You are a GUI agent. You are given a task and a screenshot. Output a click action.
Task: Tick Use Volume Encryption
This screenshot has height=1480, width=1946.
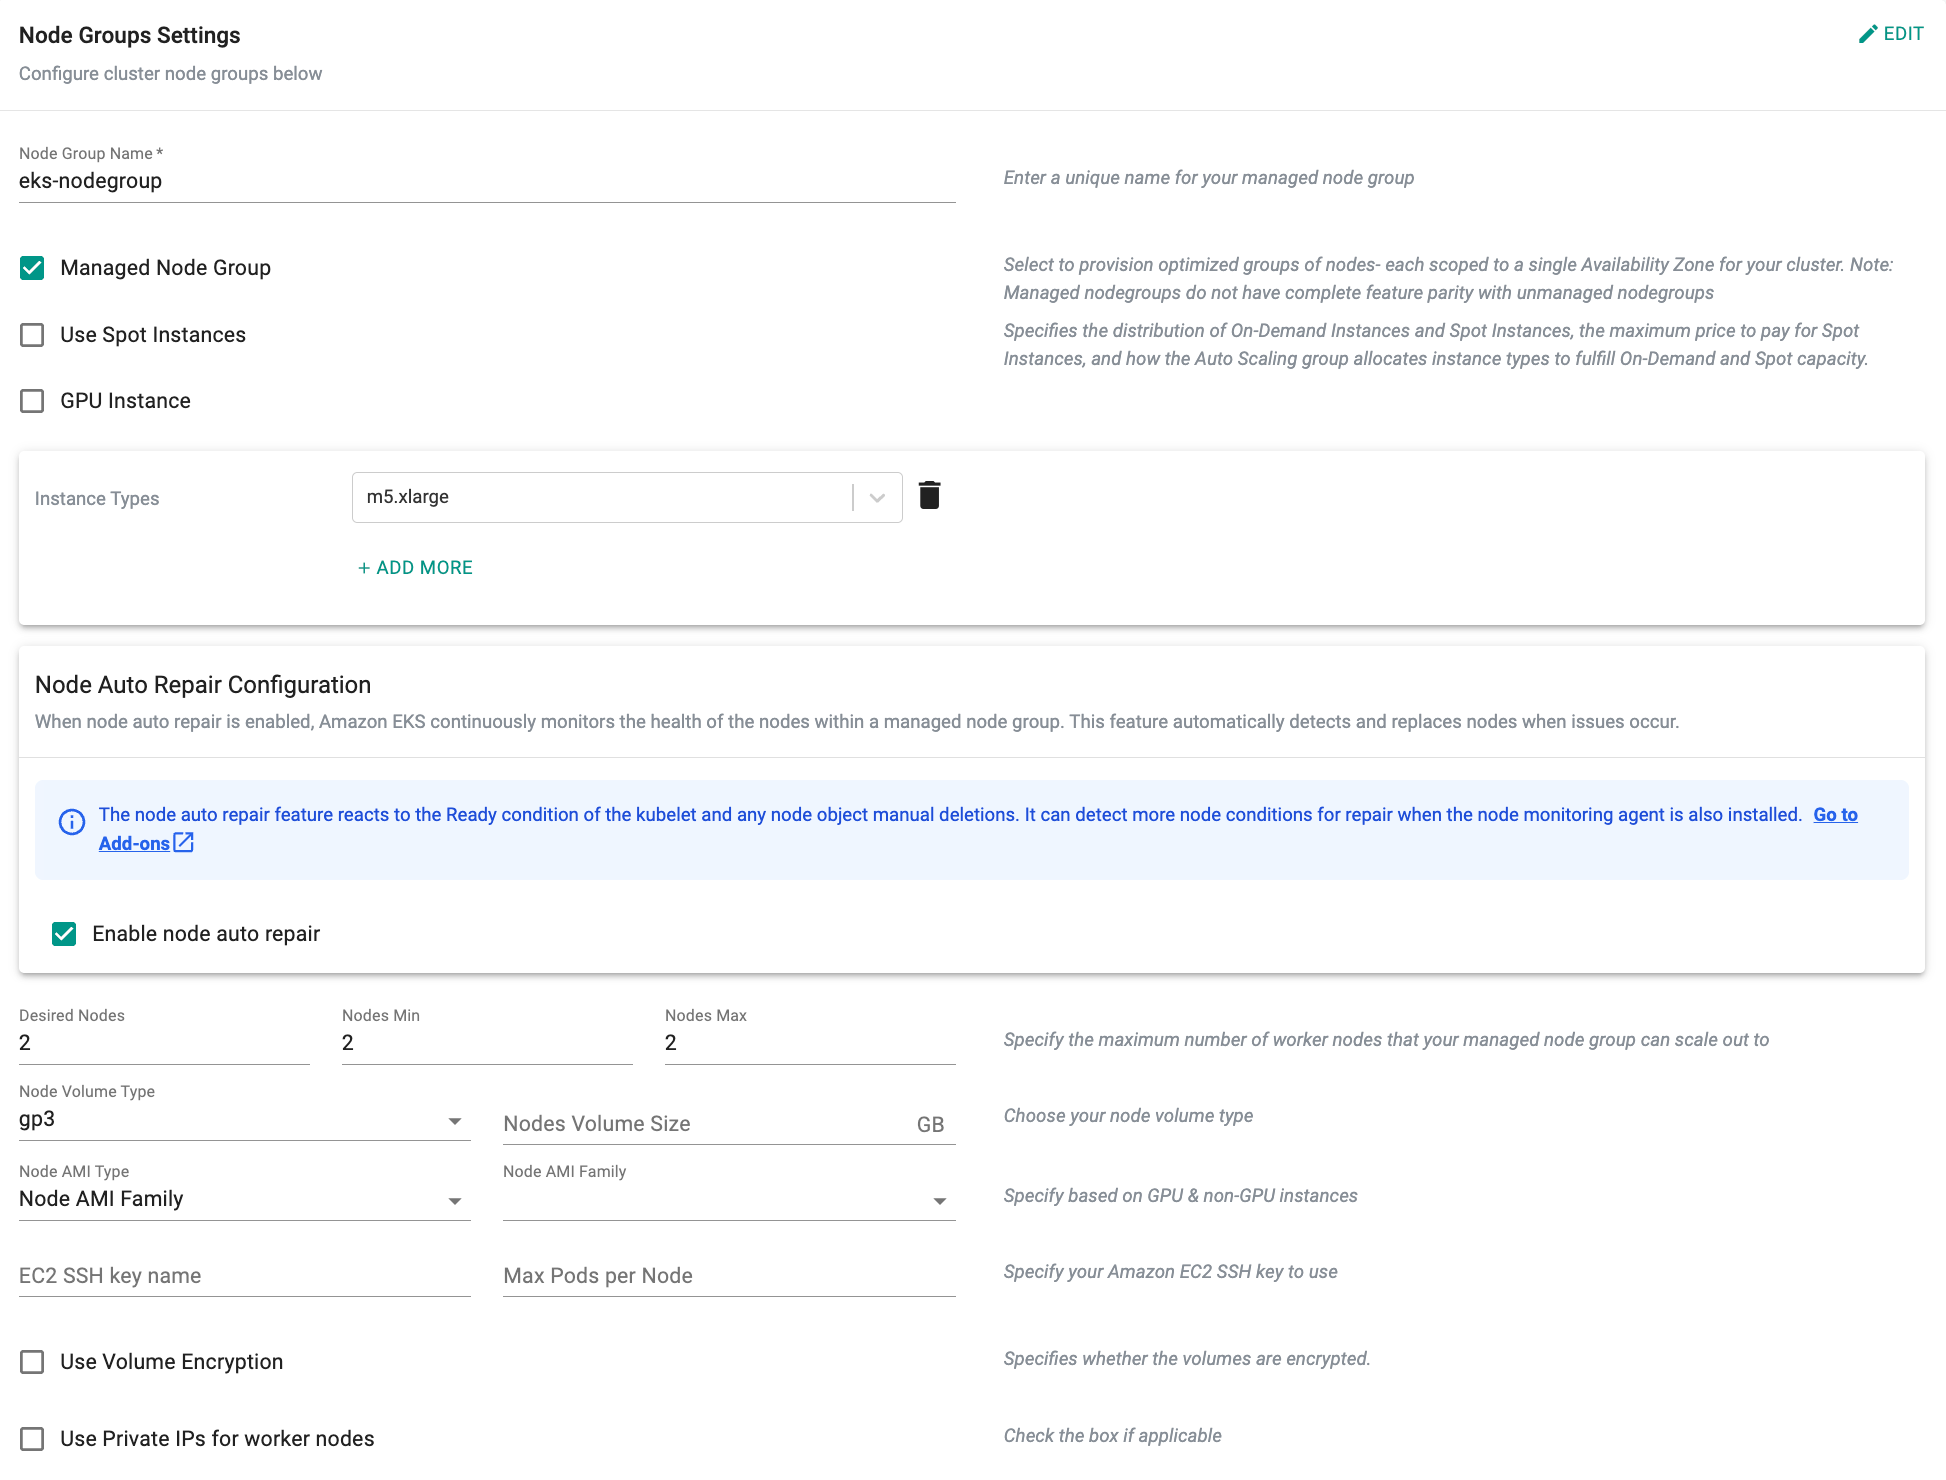pyautogui.click(x=33, y=1362)
